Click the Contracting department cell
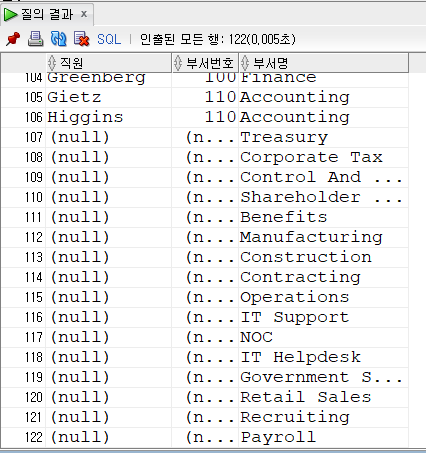Screen dimensions: 426x453 (323, 277)
